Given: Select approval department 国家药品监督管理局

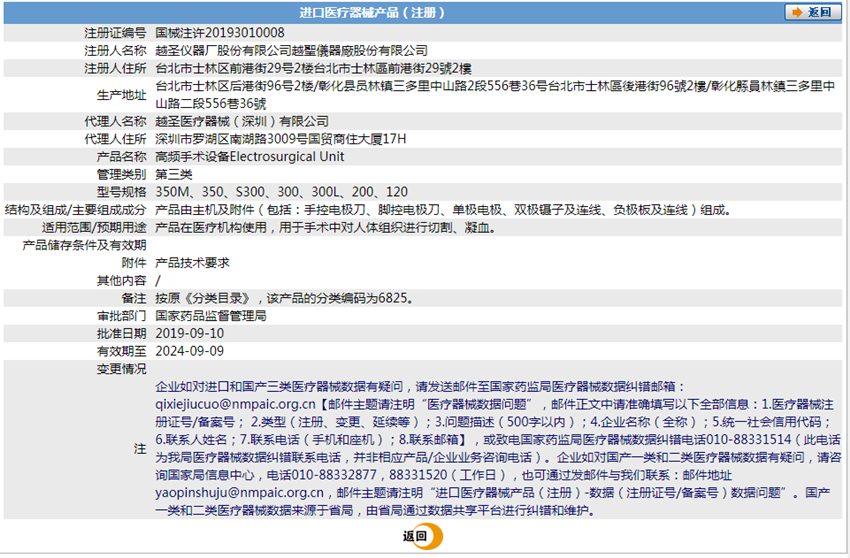Looking at the screenshot, I should (211, 316).
